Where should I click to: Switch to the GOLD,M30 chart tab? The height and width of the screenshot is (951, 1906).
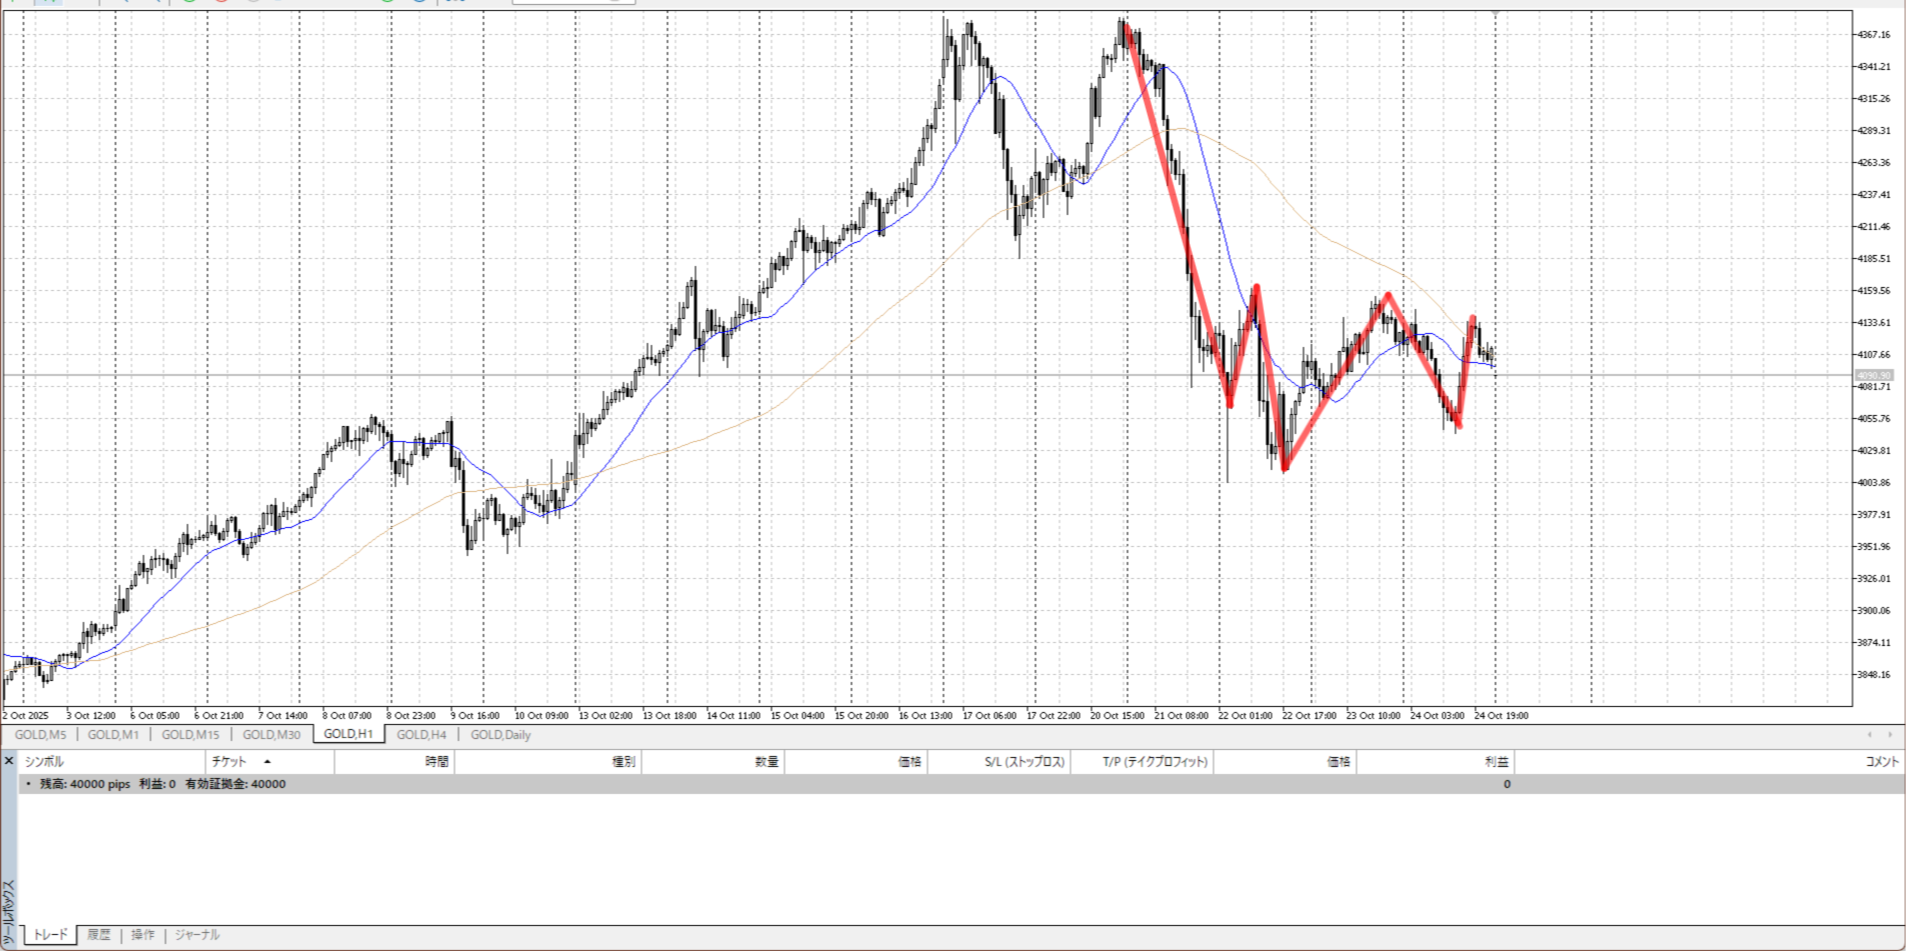[x=271, y=735]
